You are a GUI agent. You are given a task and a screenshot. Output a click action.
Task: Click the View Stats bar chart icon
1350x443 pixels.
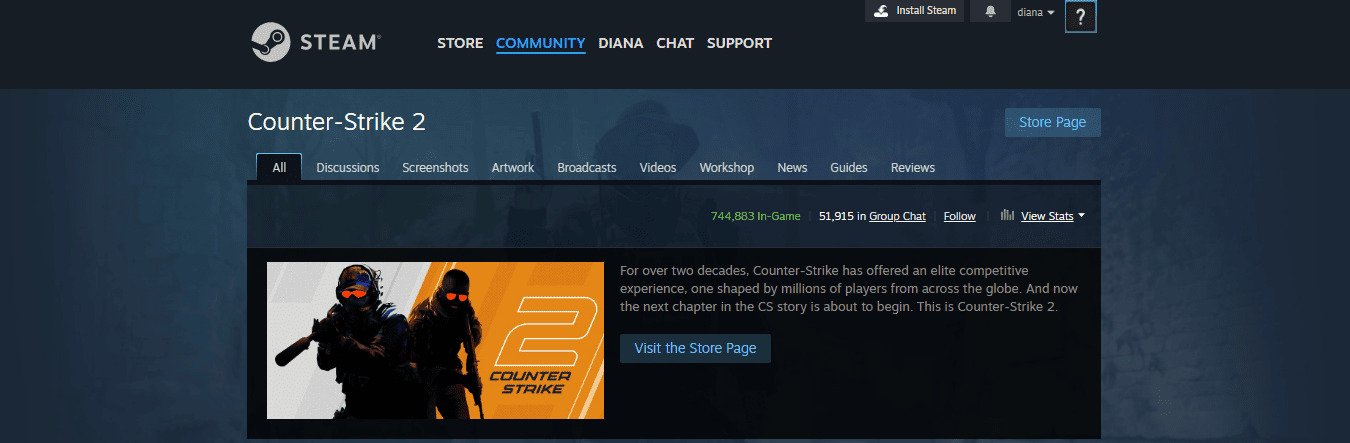(x=1007, y=215)
